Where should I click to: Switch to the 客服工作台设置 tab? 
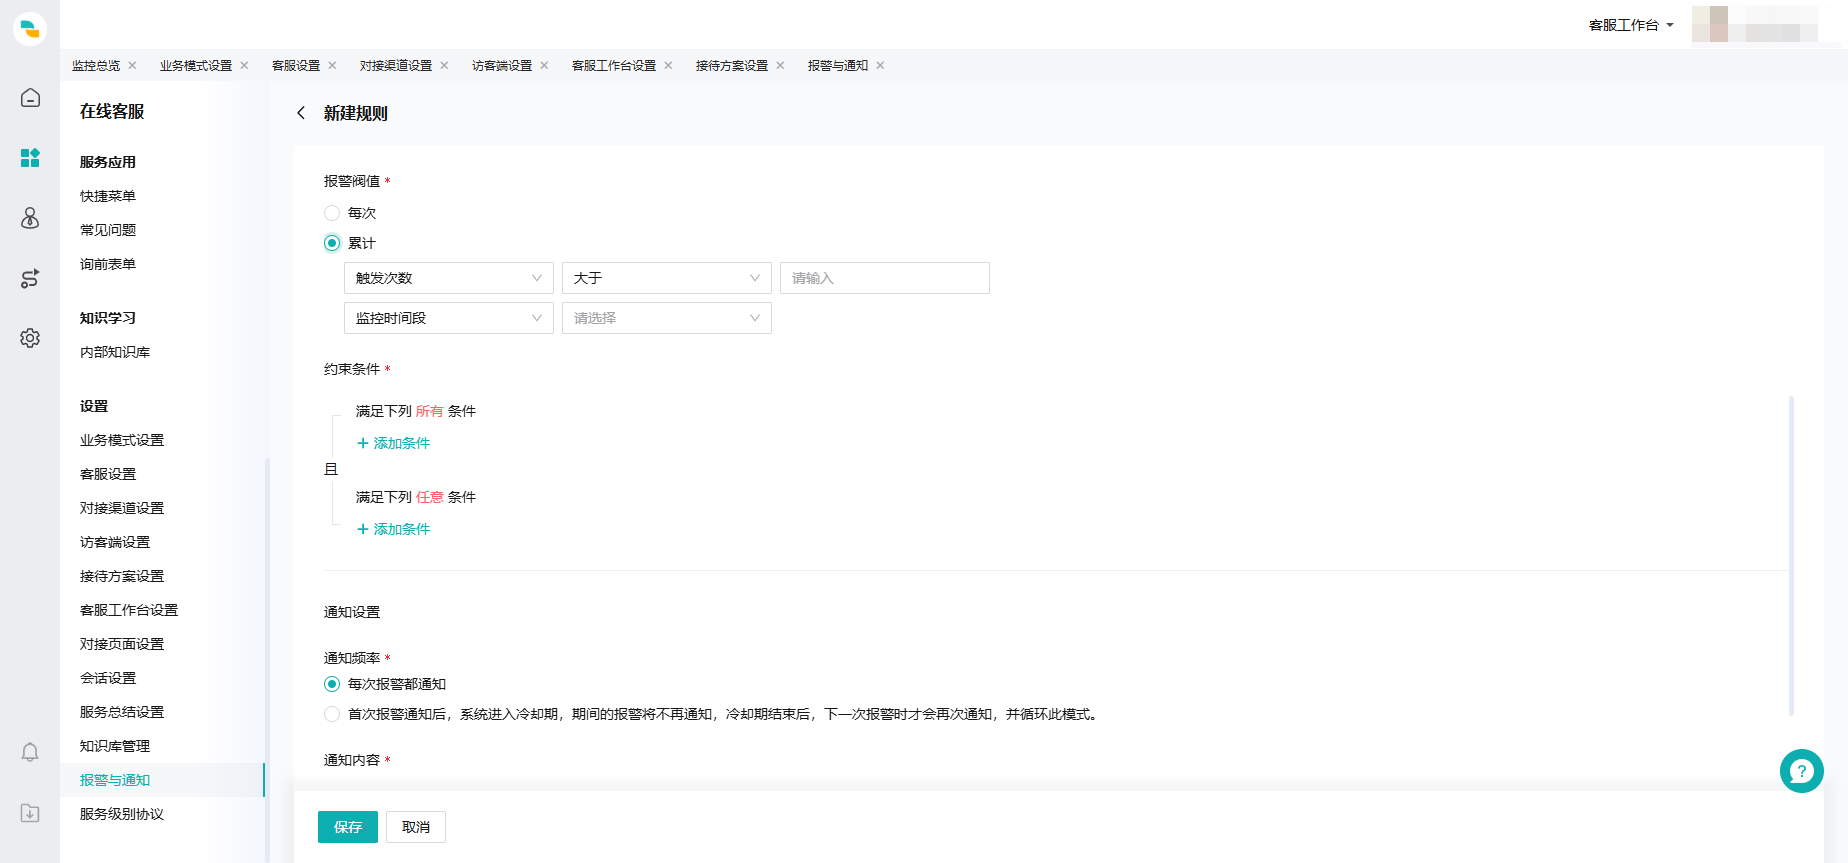coord(614,66)
